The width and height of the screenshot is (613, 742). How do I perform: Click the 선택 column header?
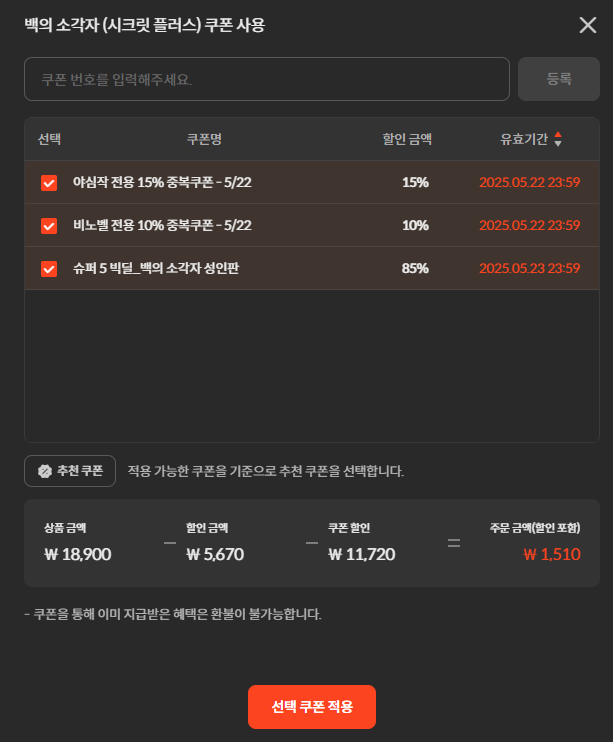[x=49, y=139]
